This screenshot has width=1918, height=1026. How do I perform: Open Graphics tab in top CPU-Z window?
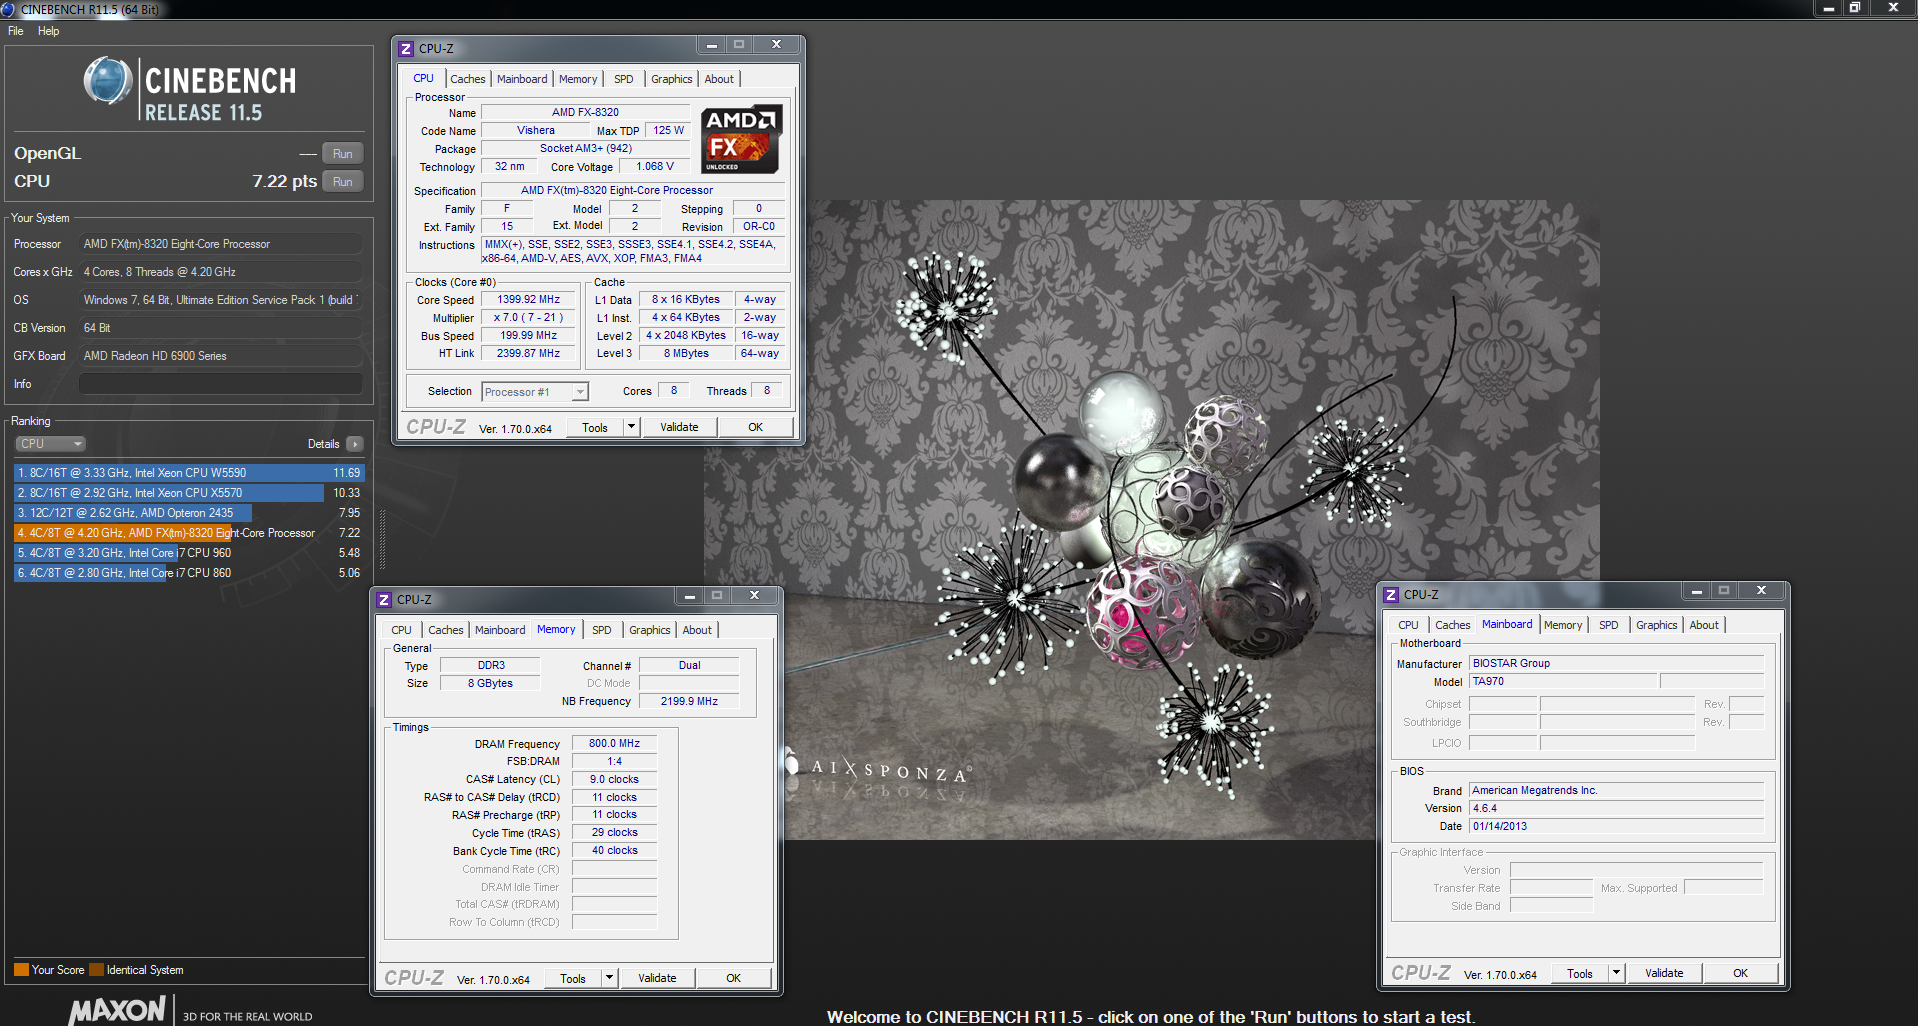tap(671, 79)
